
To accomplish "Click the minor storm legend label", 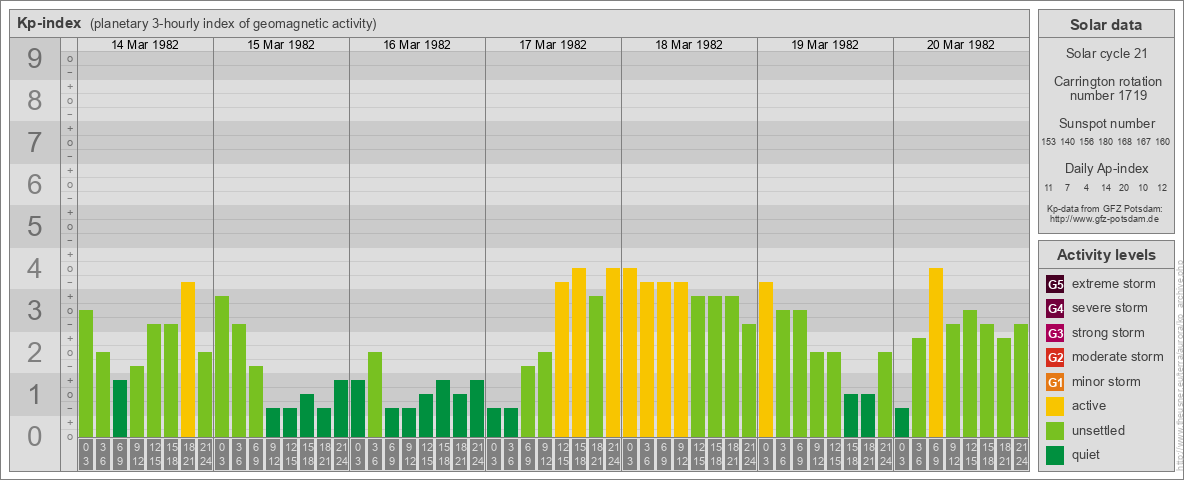I will tap(1106, 381).
